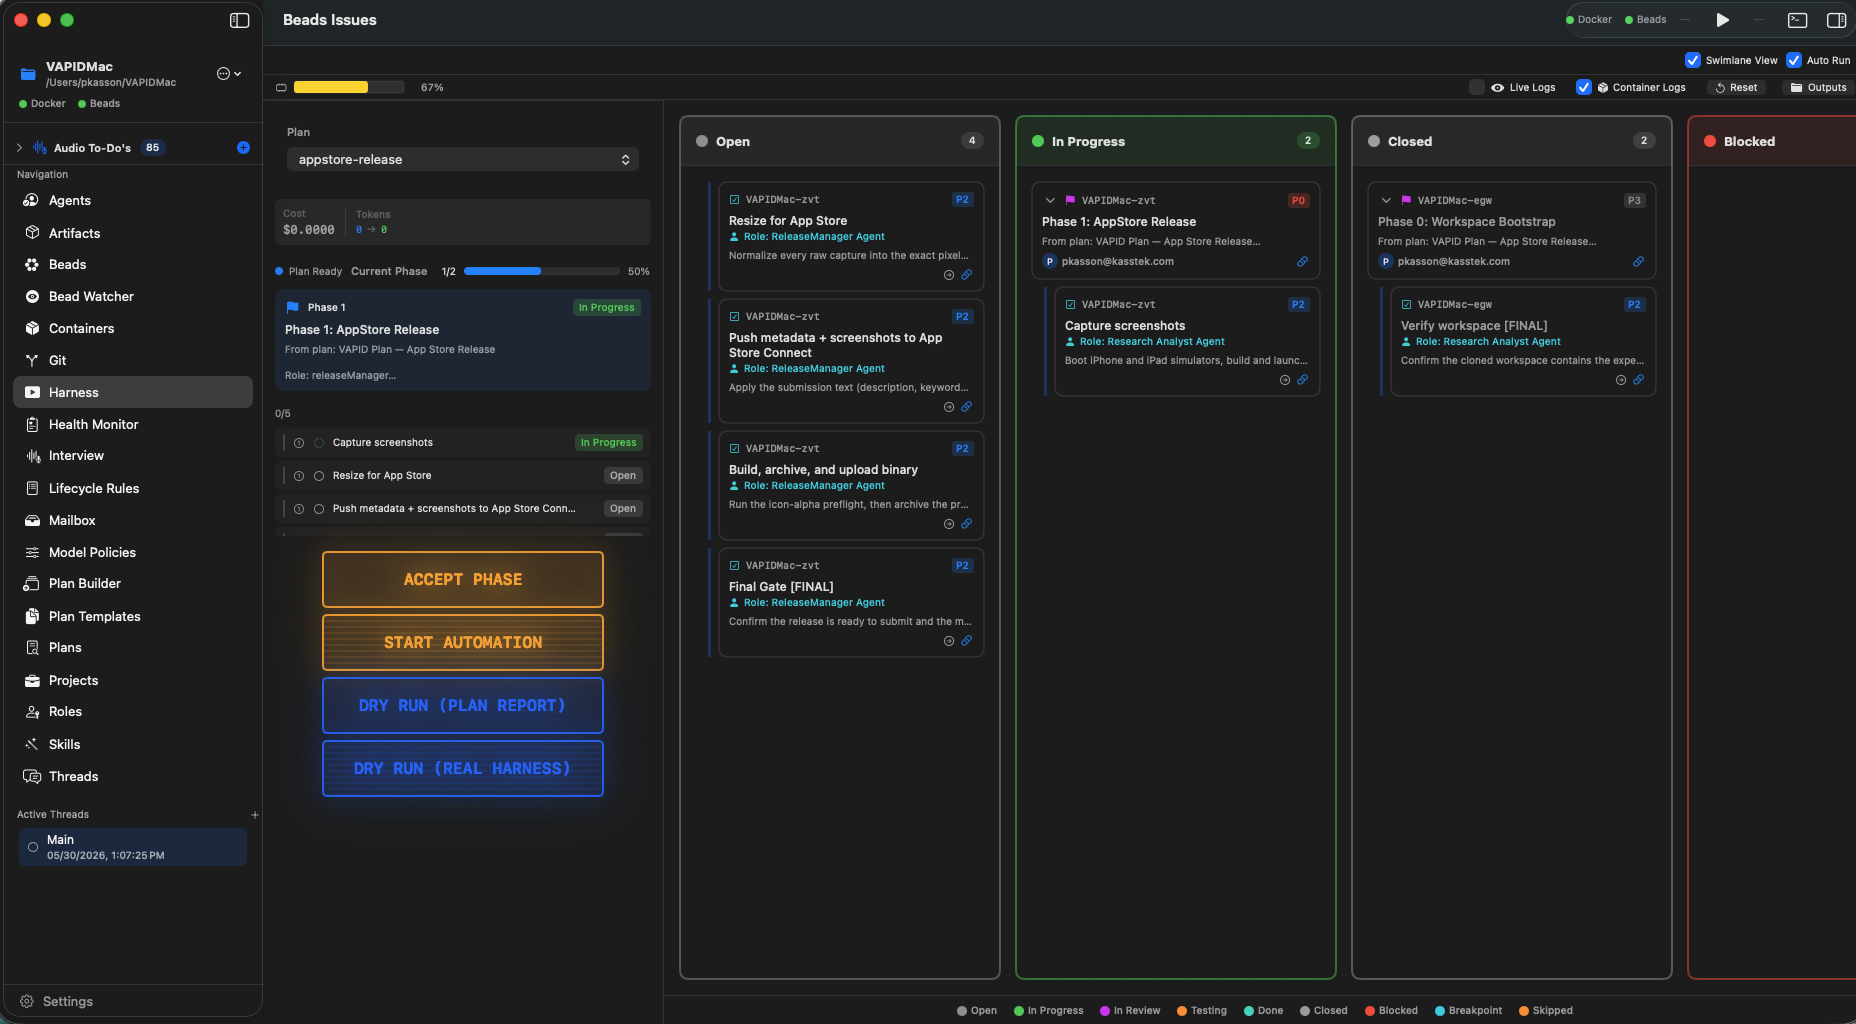
Task: Uncheck the Auto Run checkbox
Action: (1794, 60)
